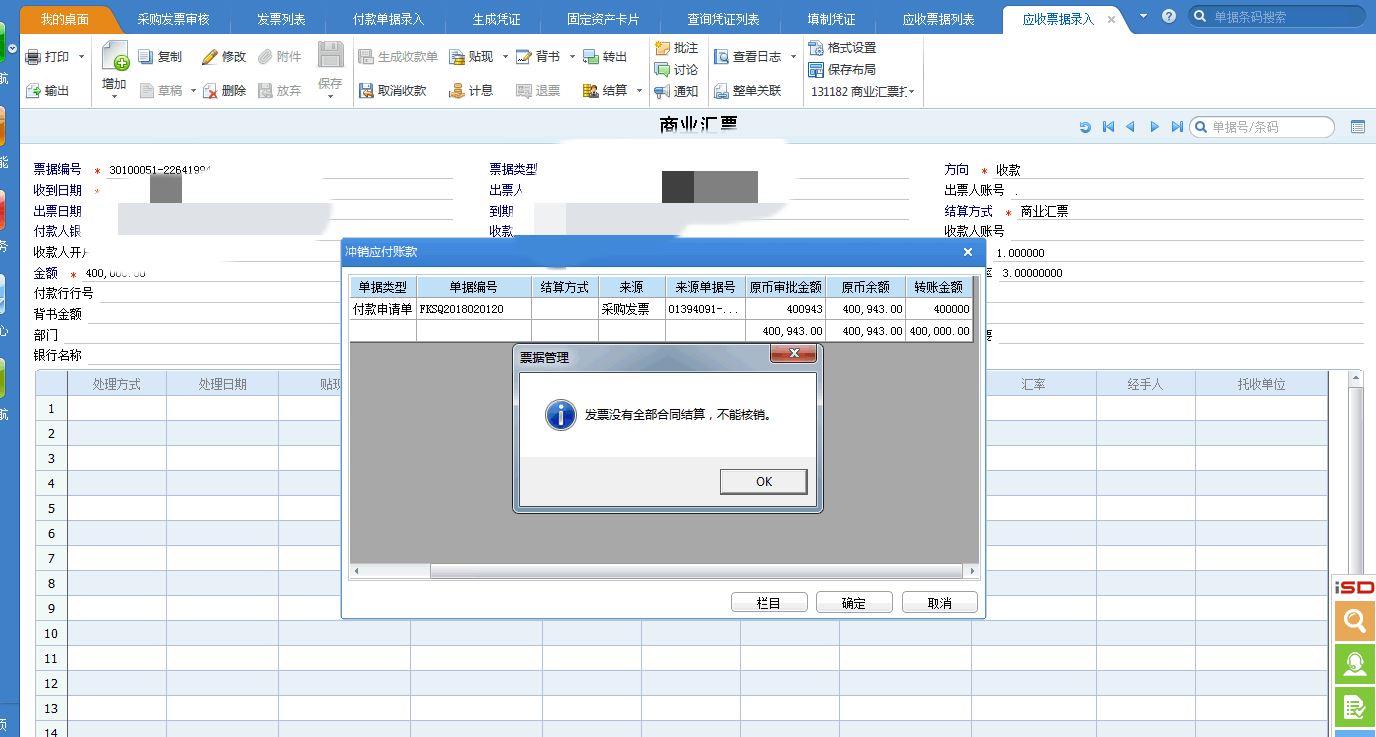Click the 单据类型 column header
1376x737 pixels.
(383, 287)
